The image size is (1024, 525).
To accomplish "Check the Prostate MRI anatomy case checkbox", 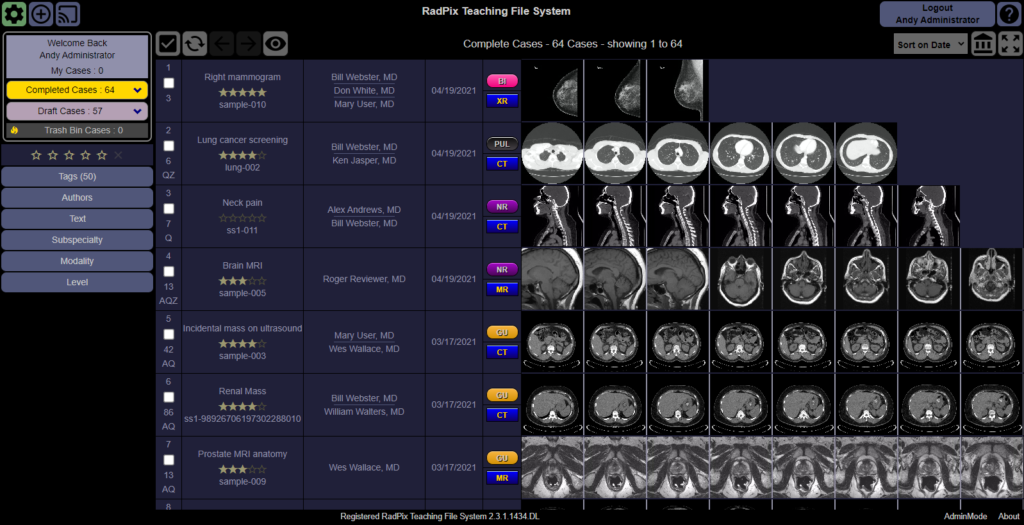I will click(x=168, y=460).
